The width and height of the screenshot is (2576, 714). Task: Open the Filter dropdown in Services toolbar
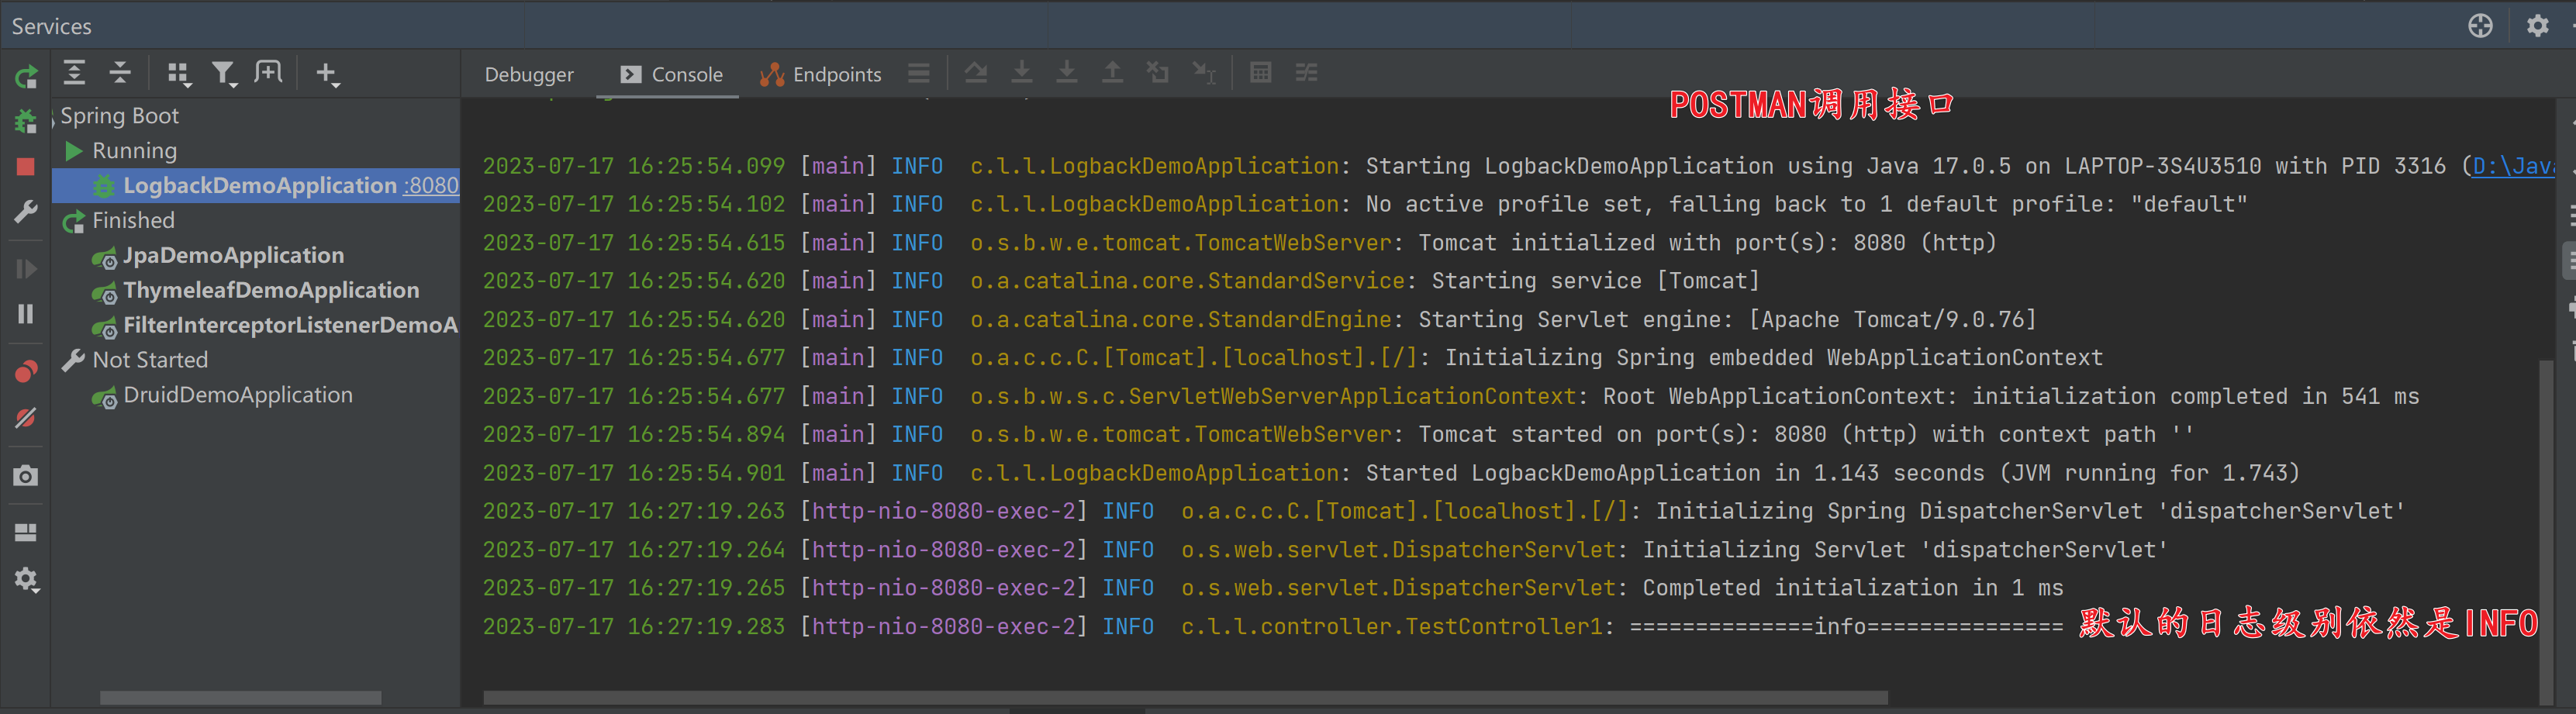[x=224, y=73]
